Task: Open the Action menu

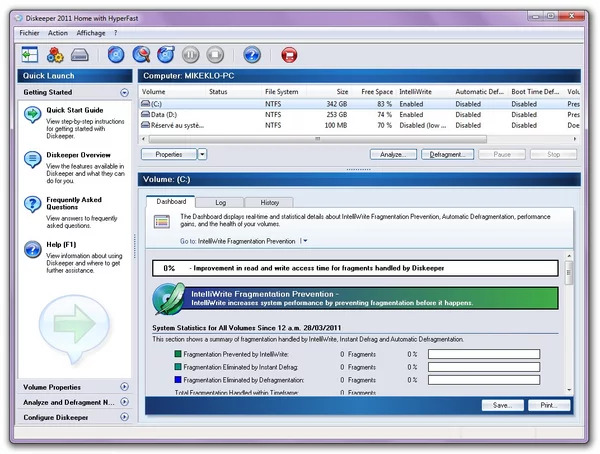Action: coord(58,33)
